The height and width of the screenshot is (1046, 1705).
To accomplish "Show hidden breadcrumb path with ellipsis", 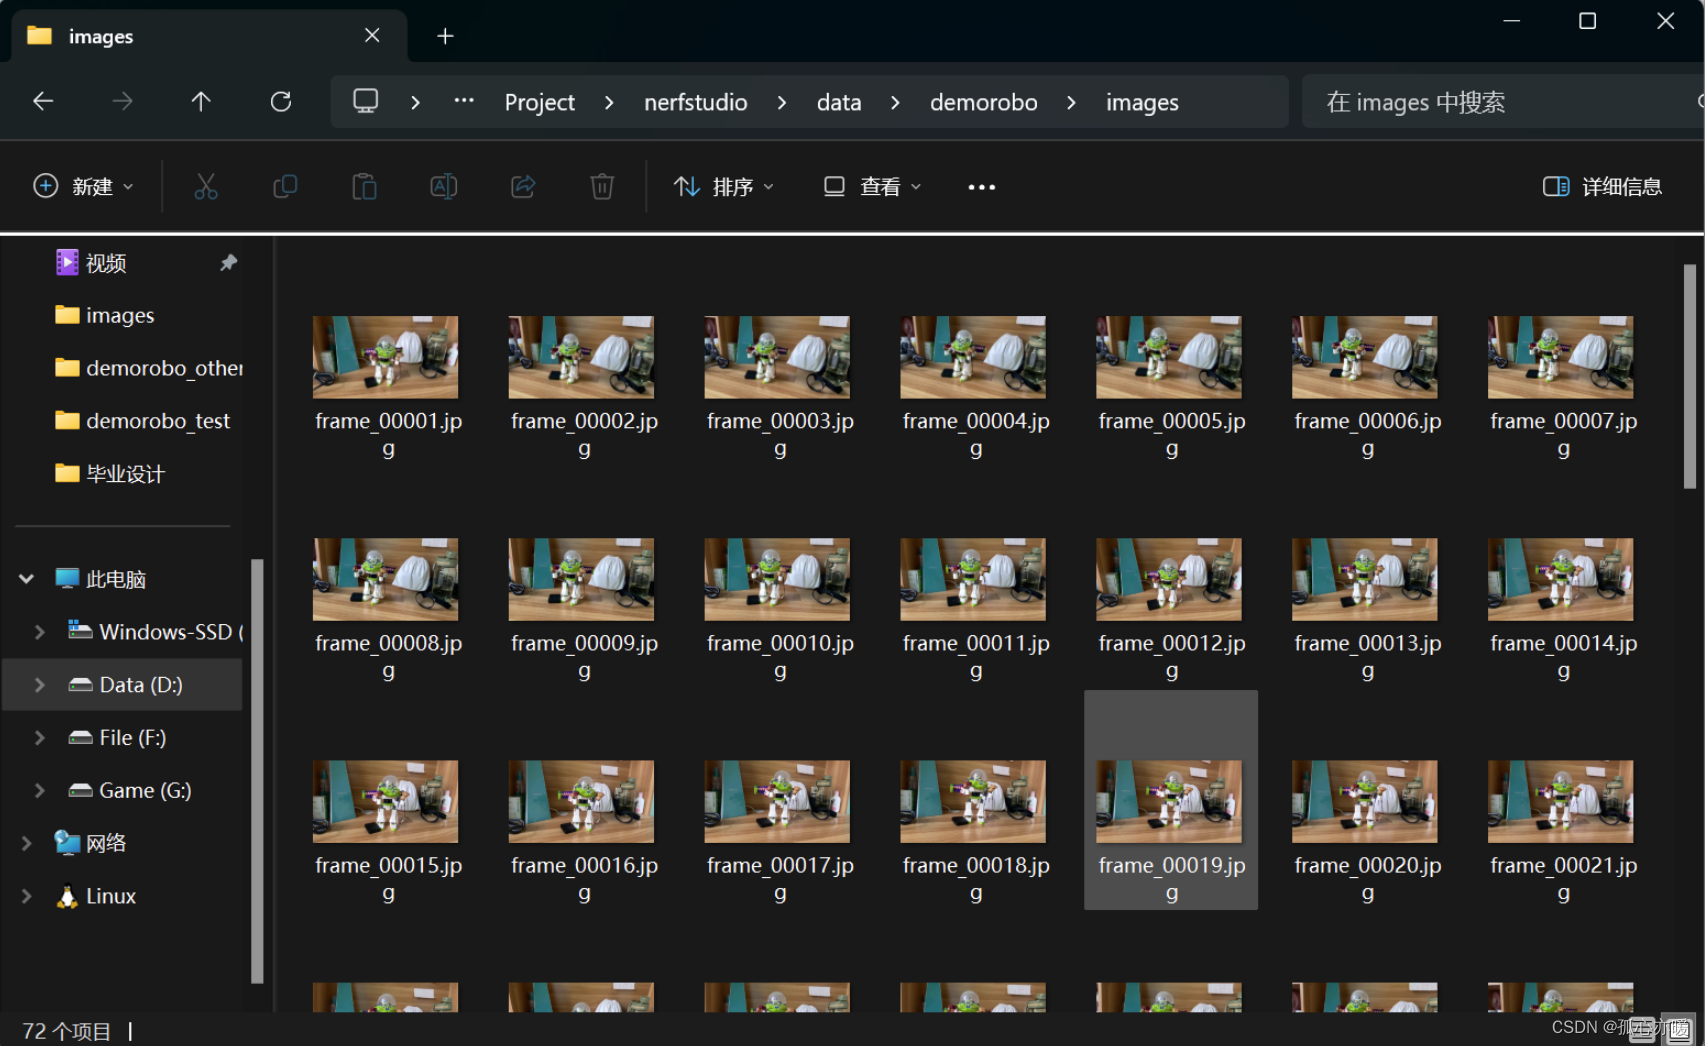I will point(464,101).
